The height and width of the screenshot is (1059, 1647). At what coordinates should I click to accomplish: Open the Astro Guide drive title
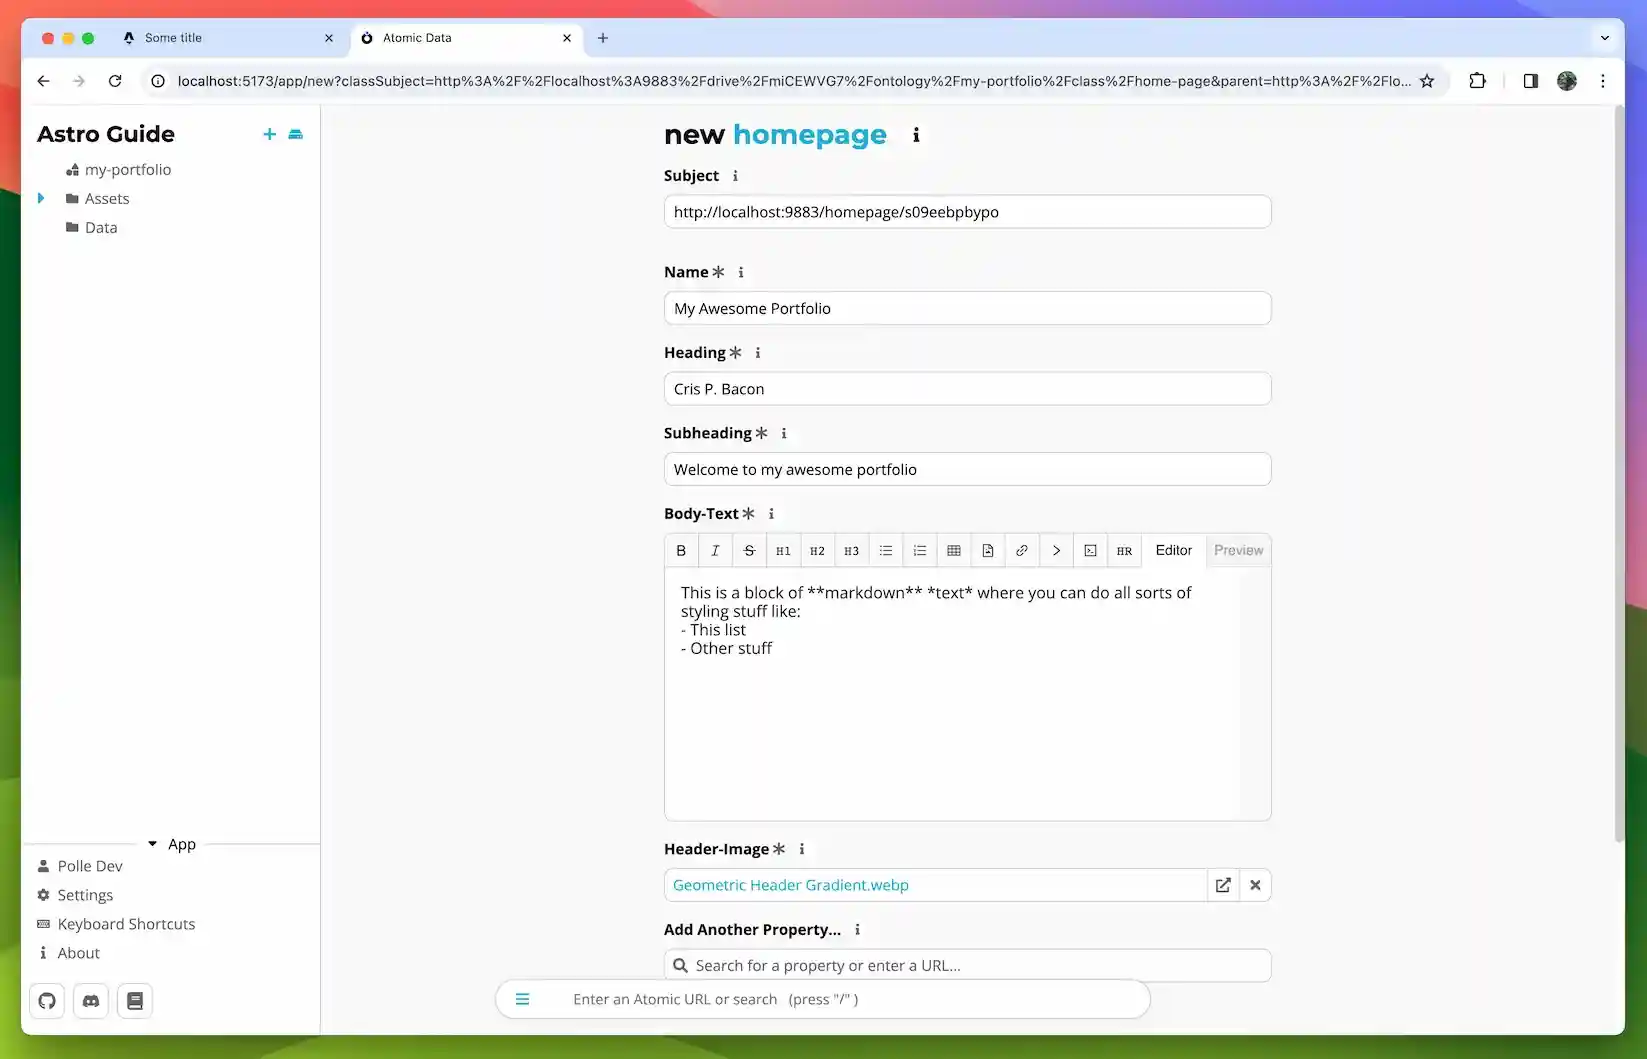(x=106, y=134)
